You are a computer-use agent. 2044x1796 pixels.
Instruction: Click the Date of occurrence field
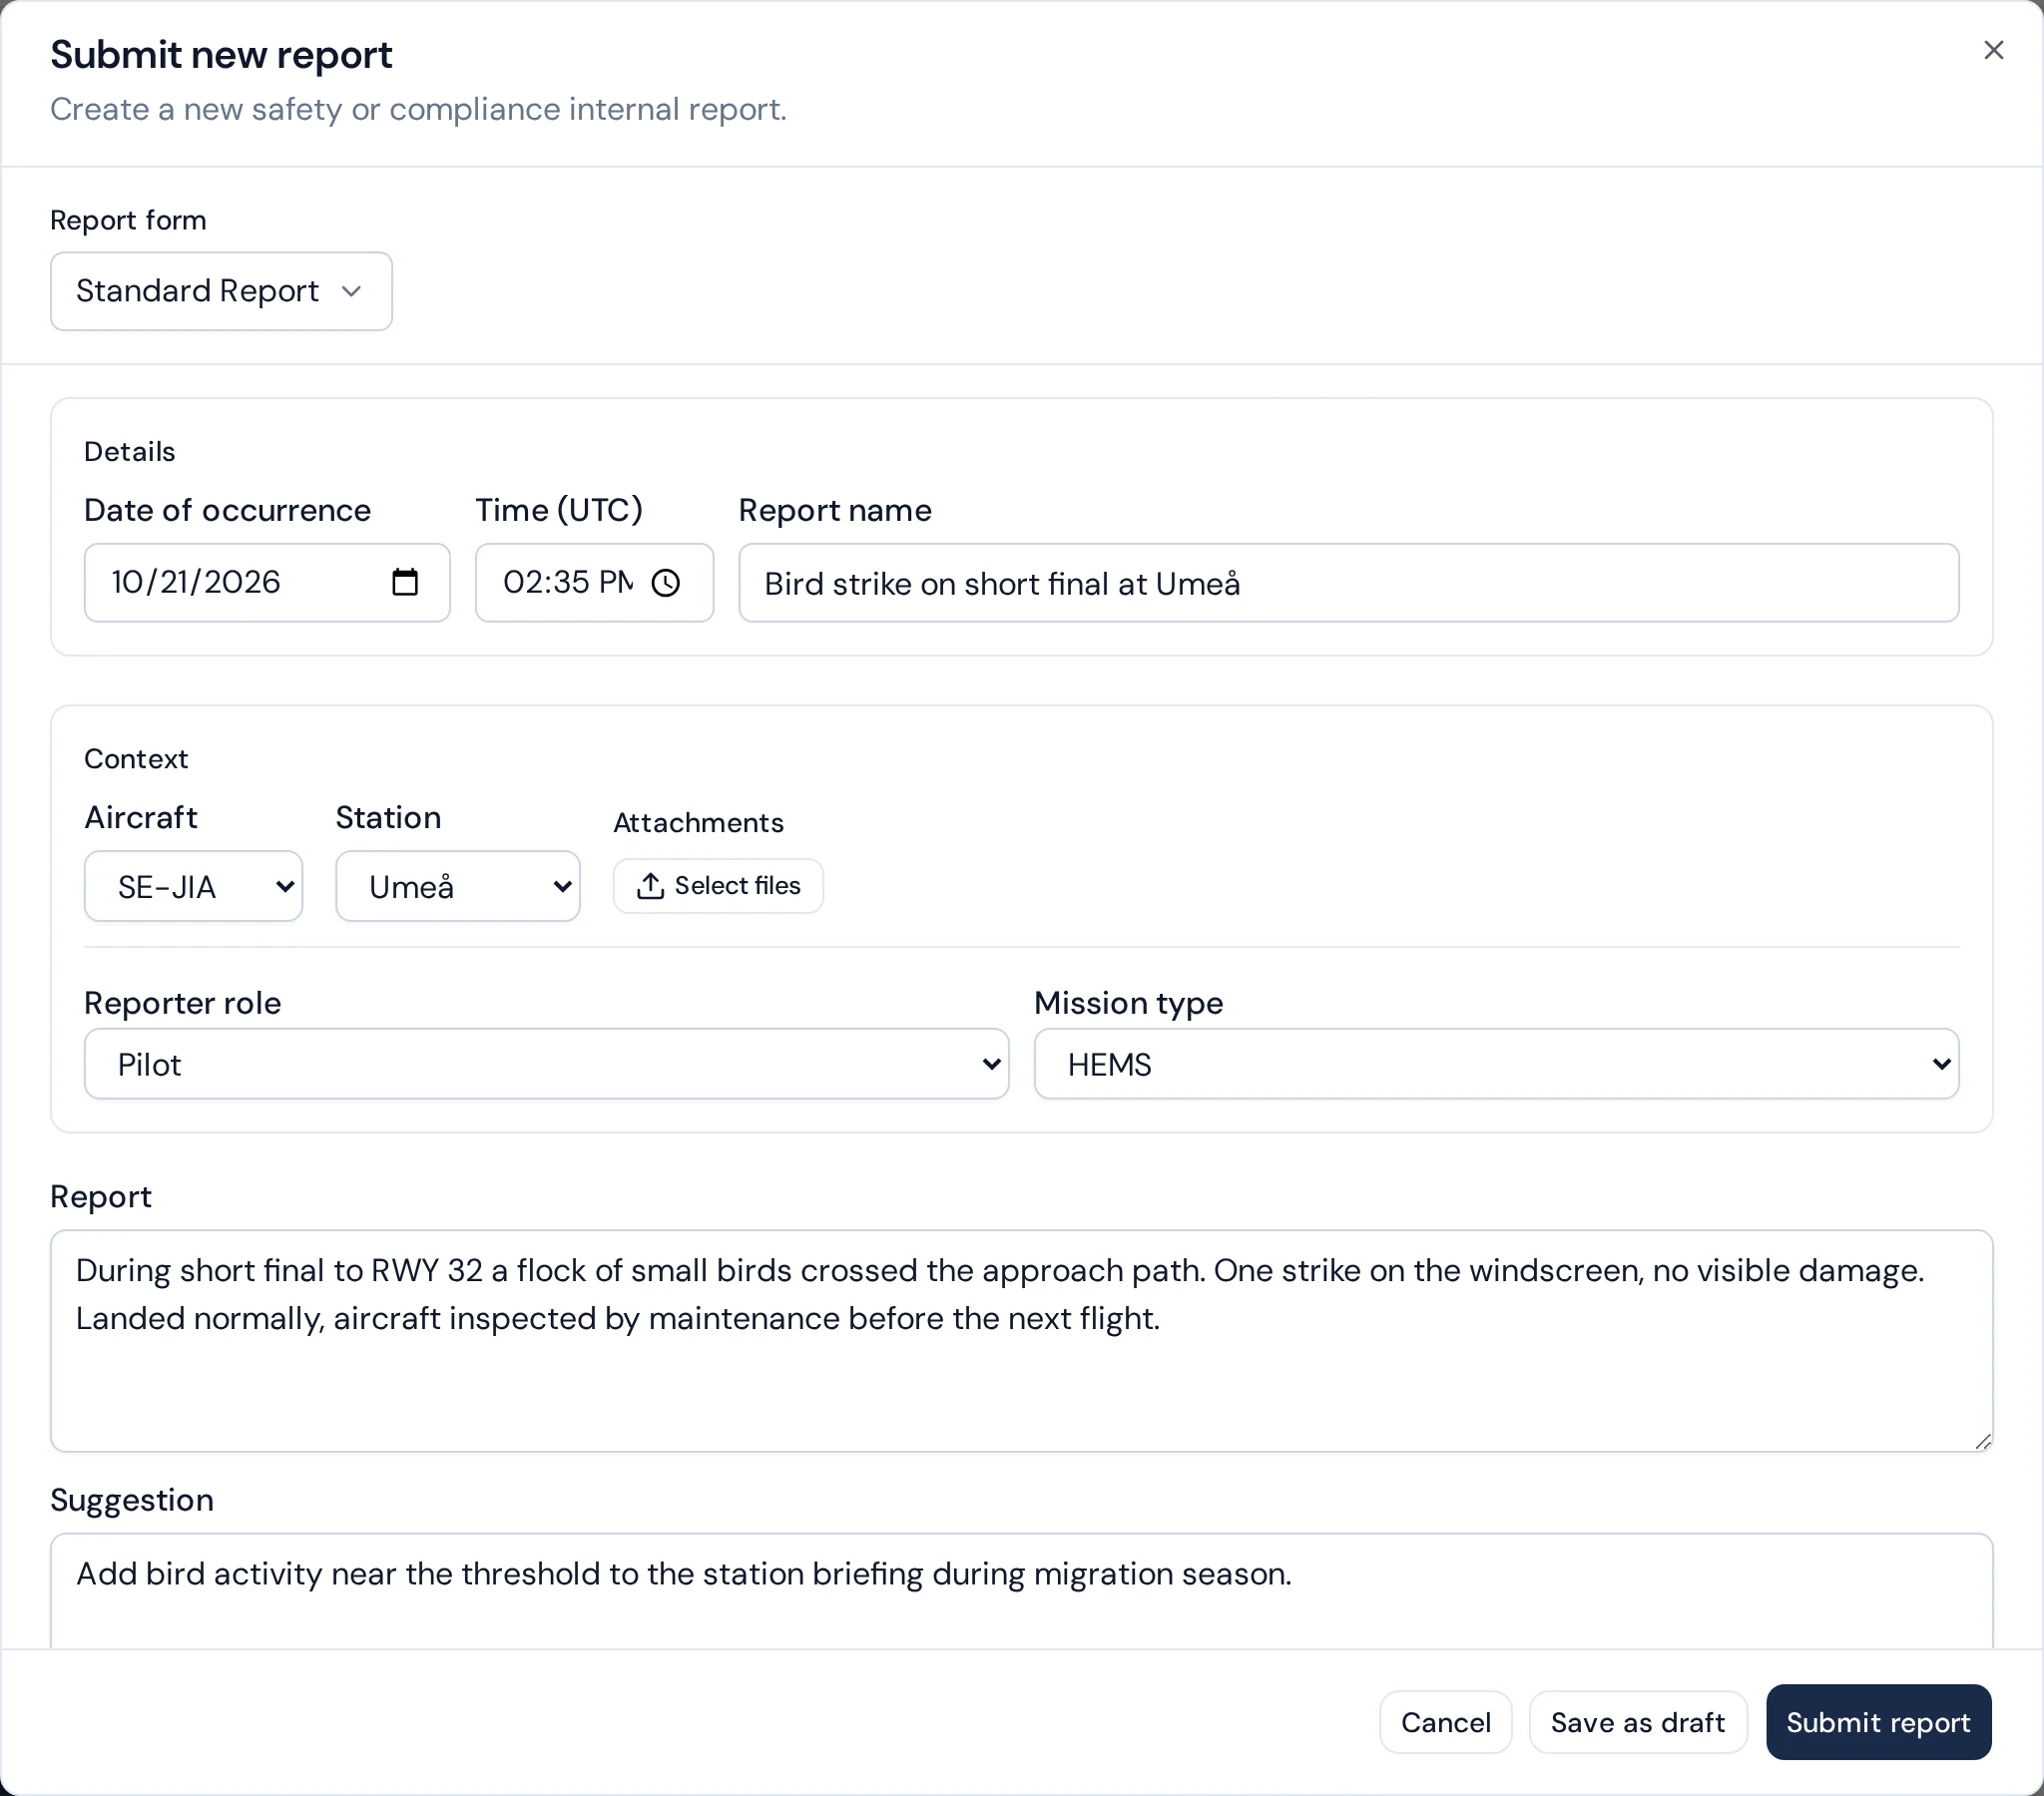coord(267,583)
